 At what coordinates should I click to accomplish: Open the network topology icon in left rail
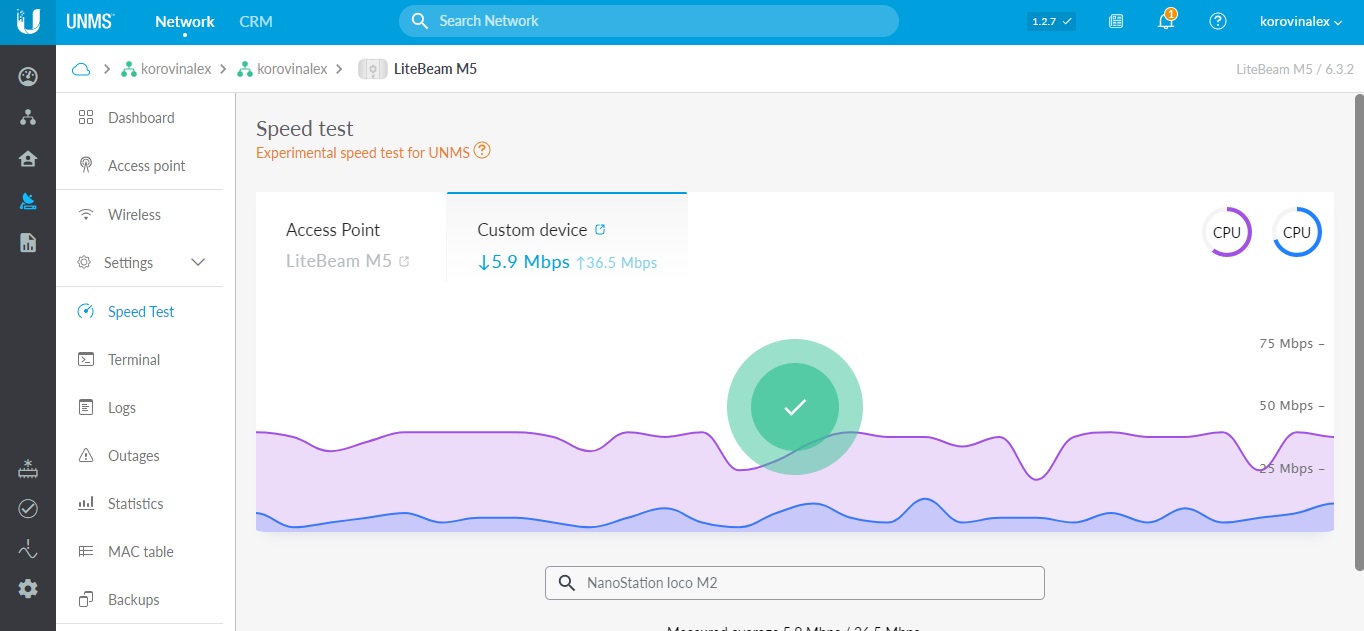point(28,549)
